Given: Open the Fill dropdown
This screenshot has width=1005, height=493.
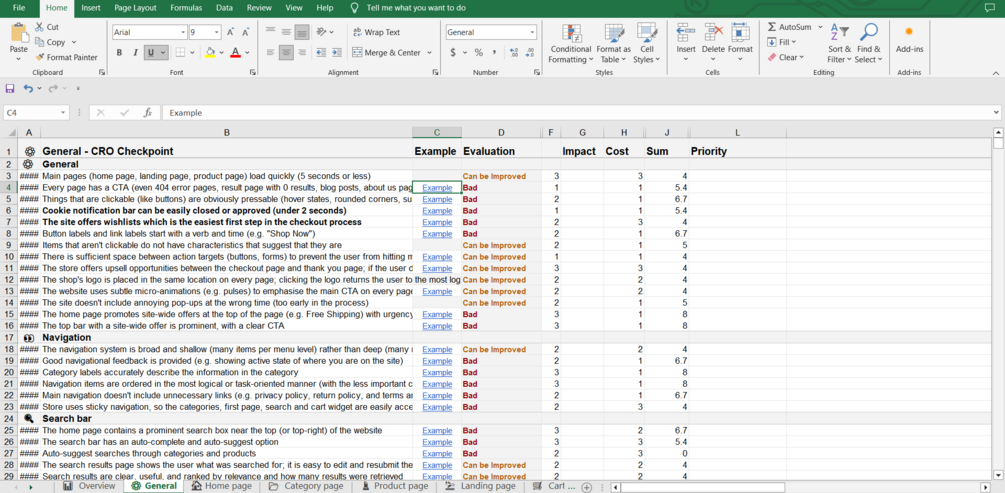Looking at the screenshot, I should coord(781,42).
